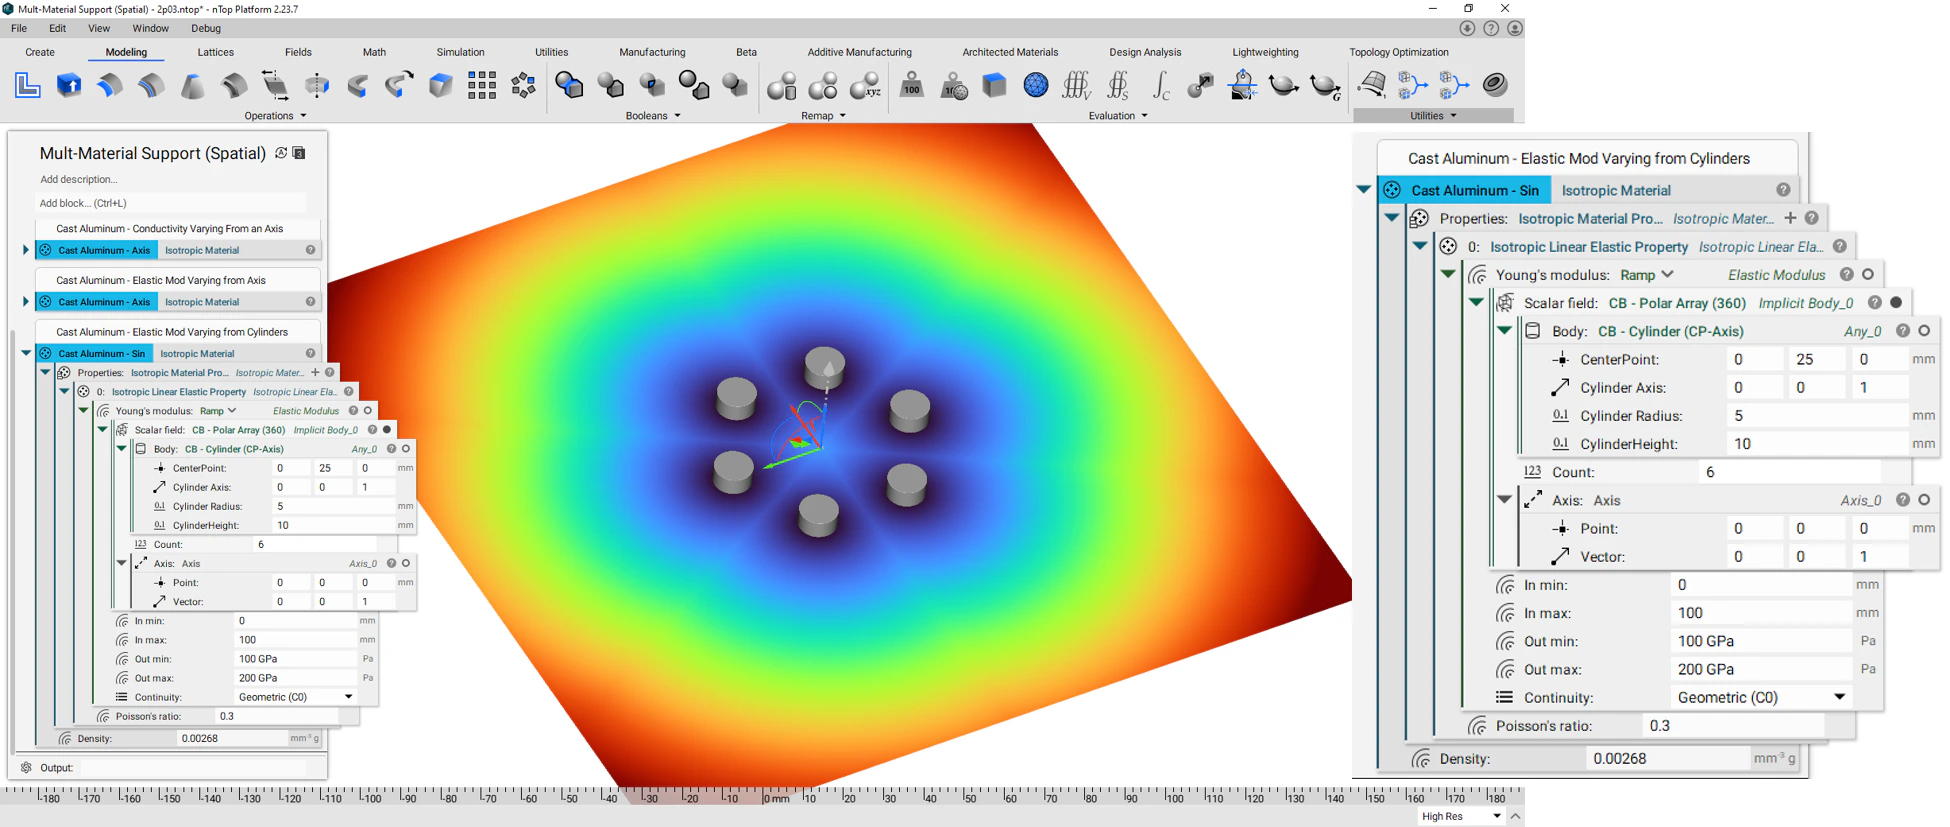
Task: Switch to the Lattices ribbon tab
Action: (x=216, y=52)
